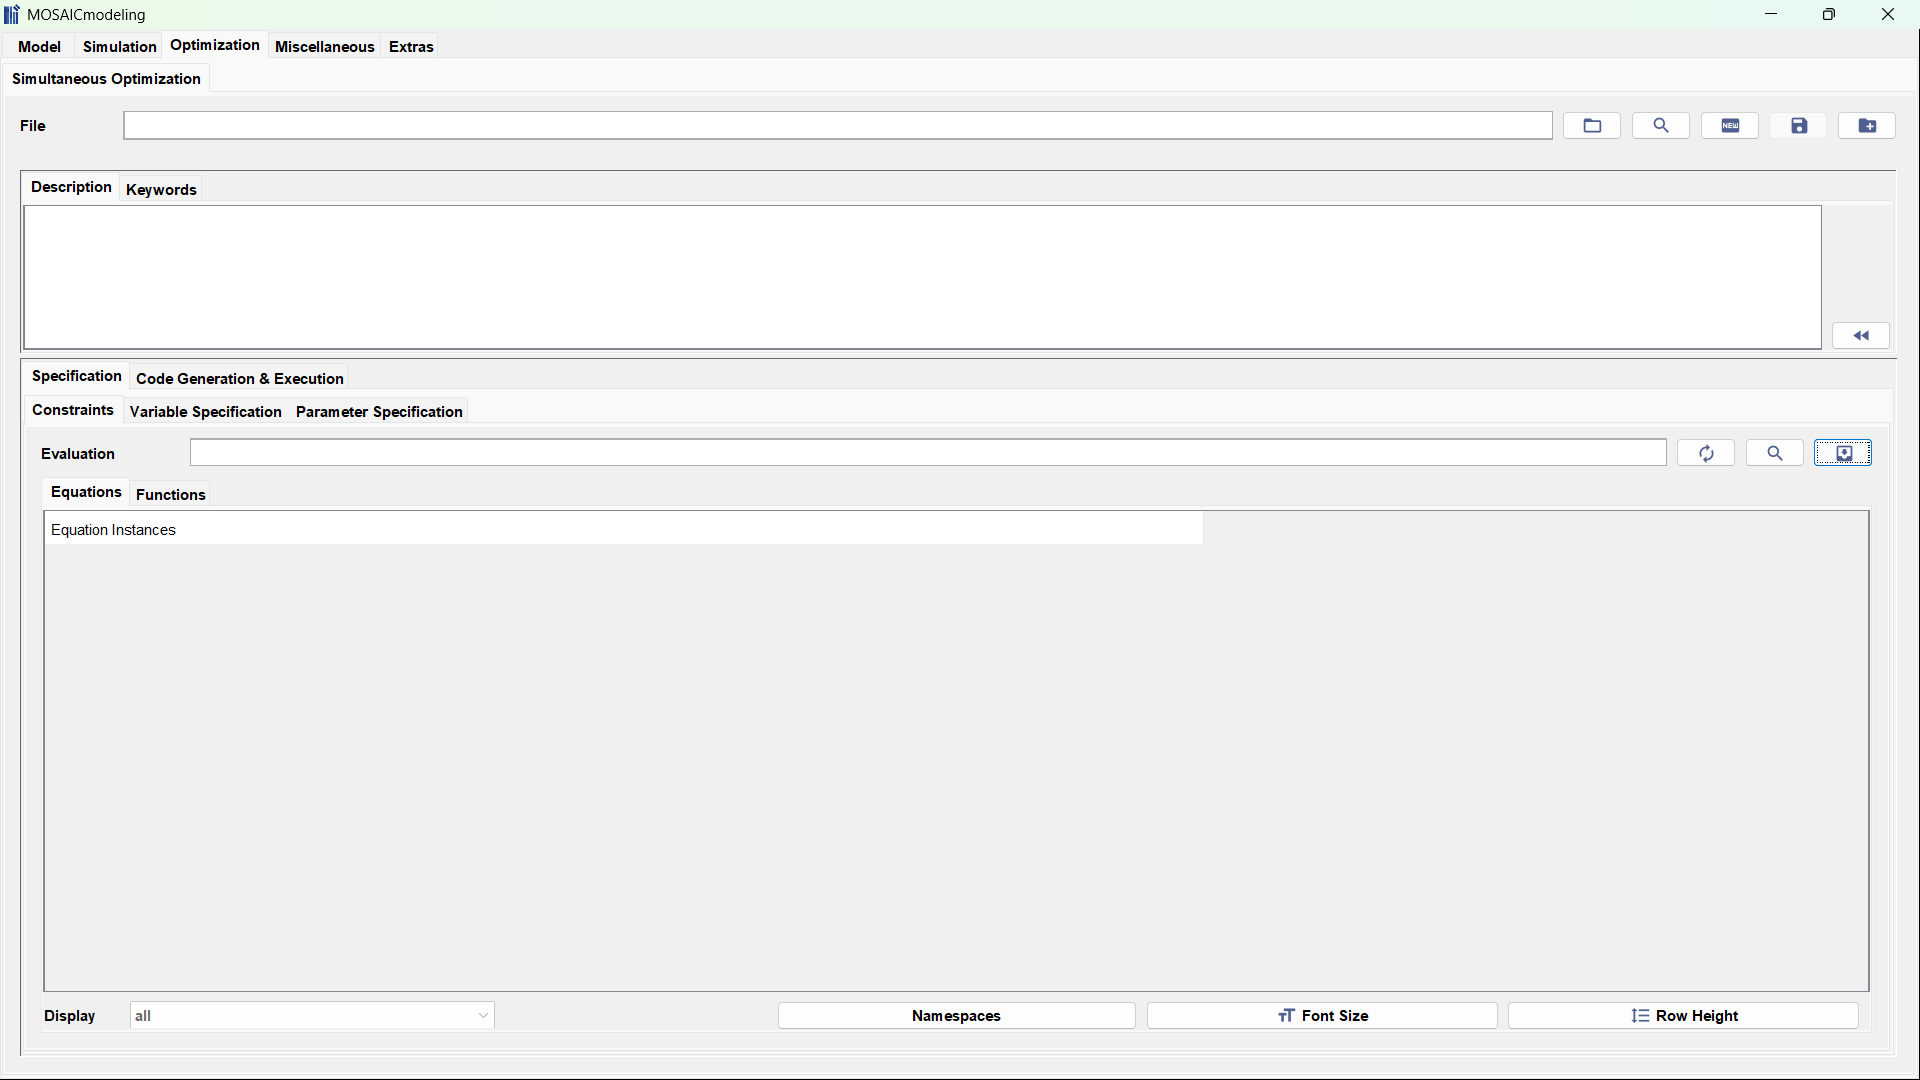Open the Model menu tab

[x=39, y=46]
